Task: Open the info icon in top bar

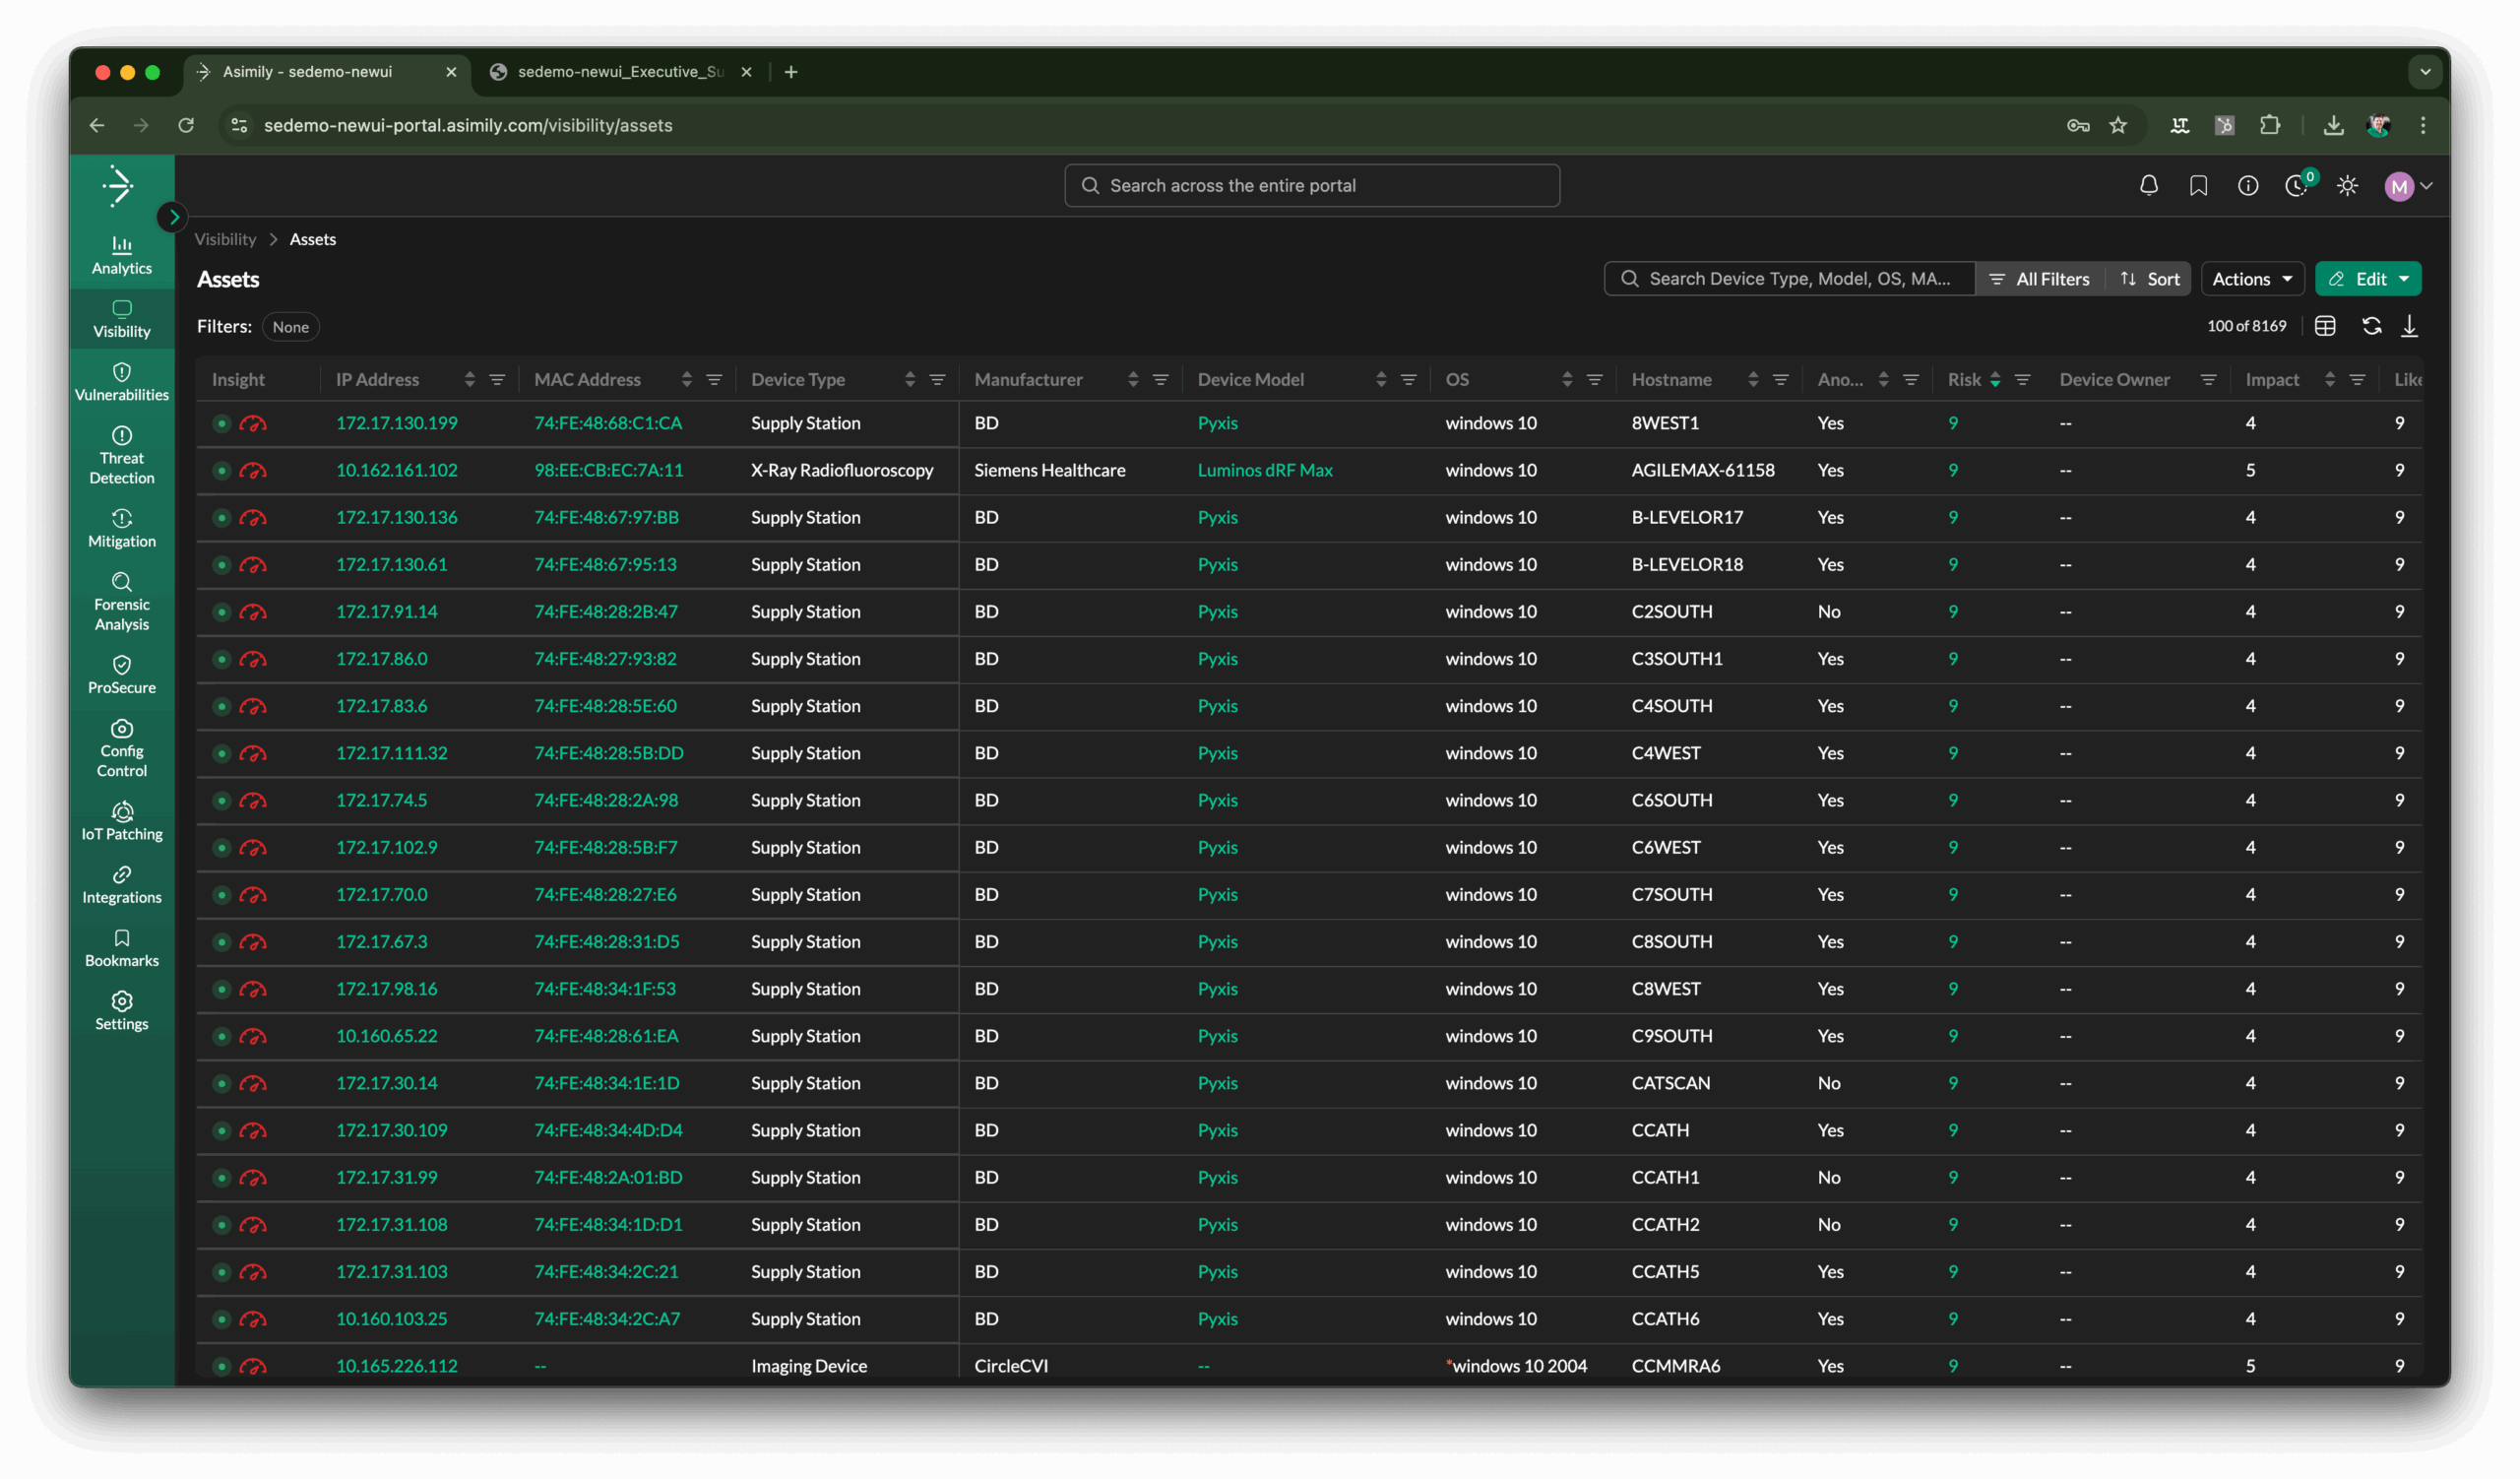Action: pyautogui.click(x=2248, y=186)
